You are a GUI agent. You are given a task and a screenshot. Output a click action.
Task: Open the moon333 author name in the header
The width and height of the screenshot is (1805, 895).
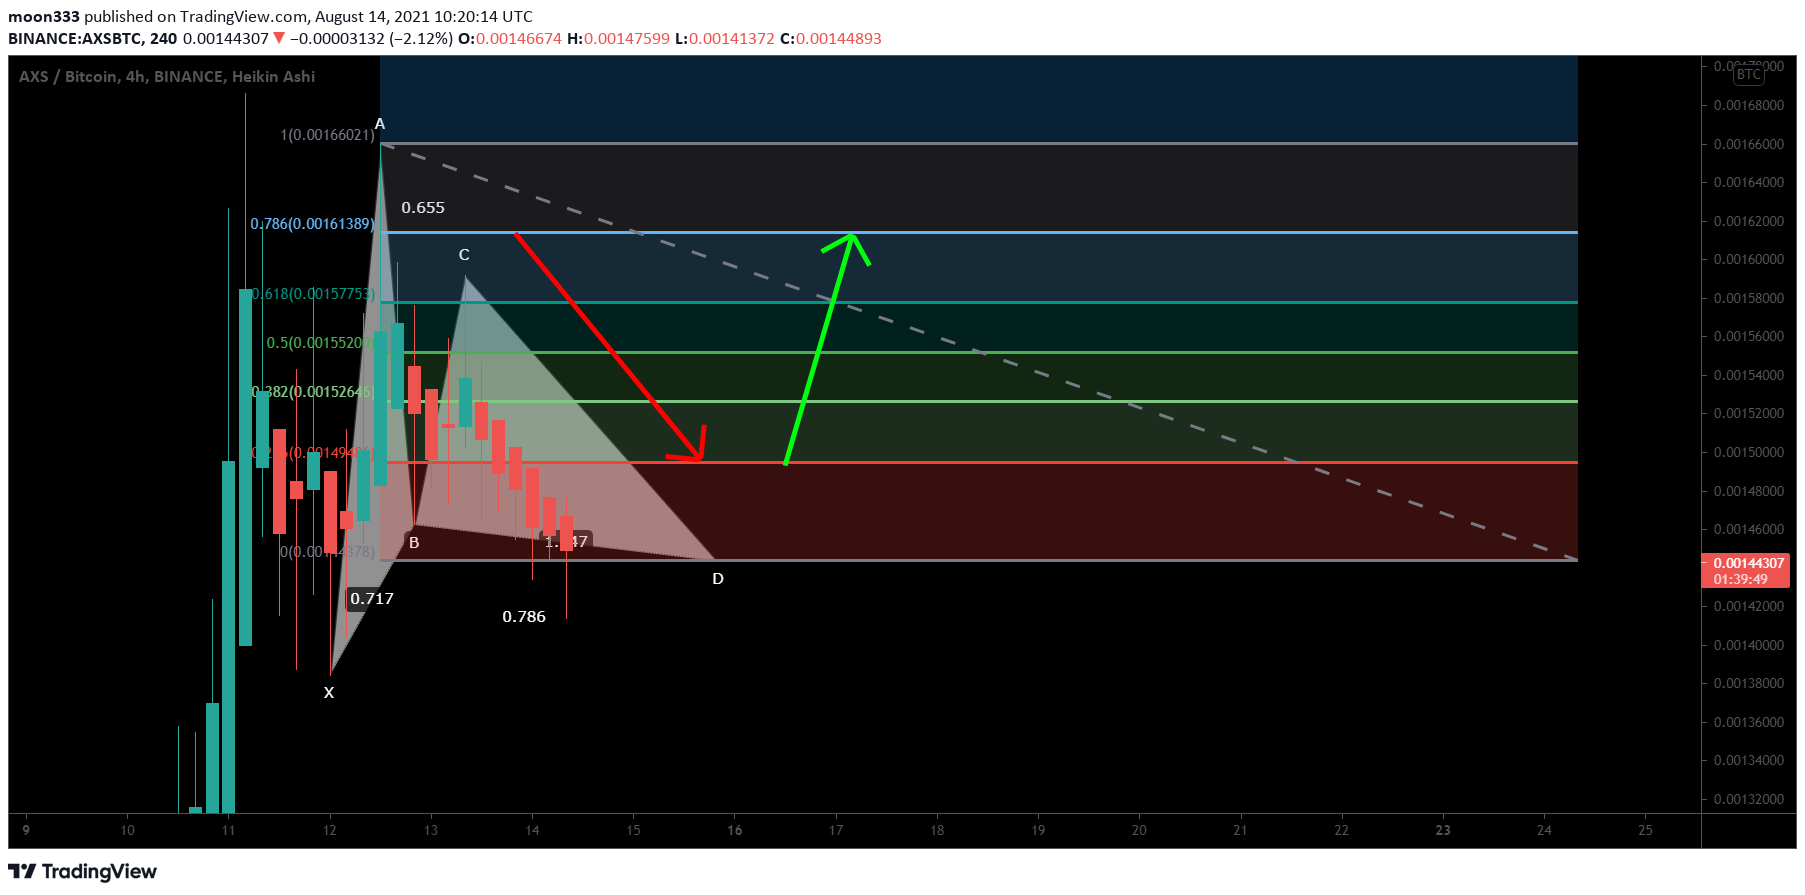click(x=44, y=16)
